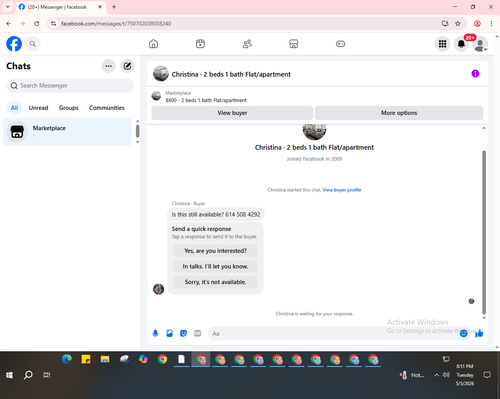Screen dimensions: 500x399
Task: Open Microsoft Edge from the taskbar
Action: click(67, 359)
